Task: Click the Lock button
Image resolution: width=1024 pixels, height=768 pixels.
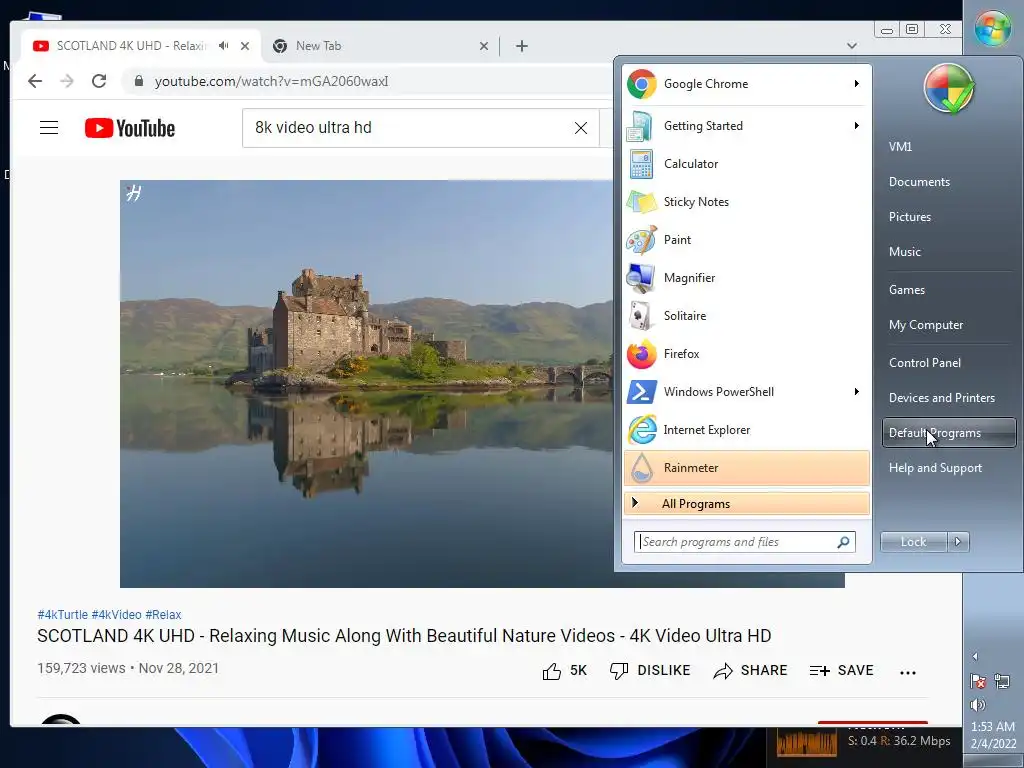Action: coord(913,541)
